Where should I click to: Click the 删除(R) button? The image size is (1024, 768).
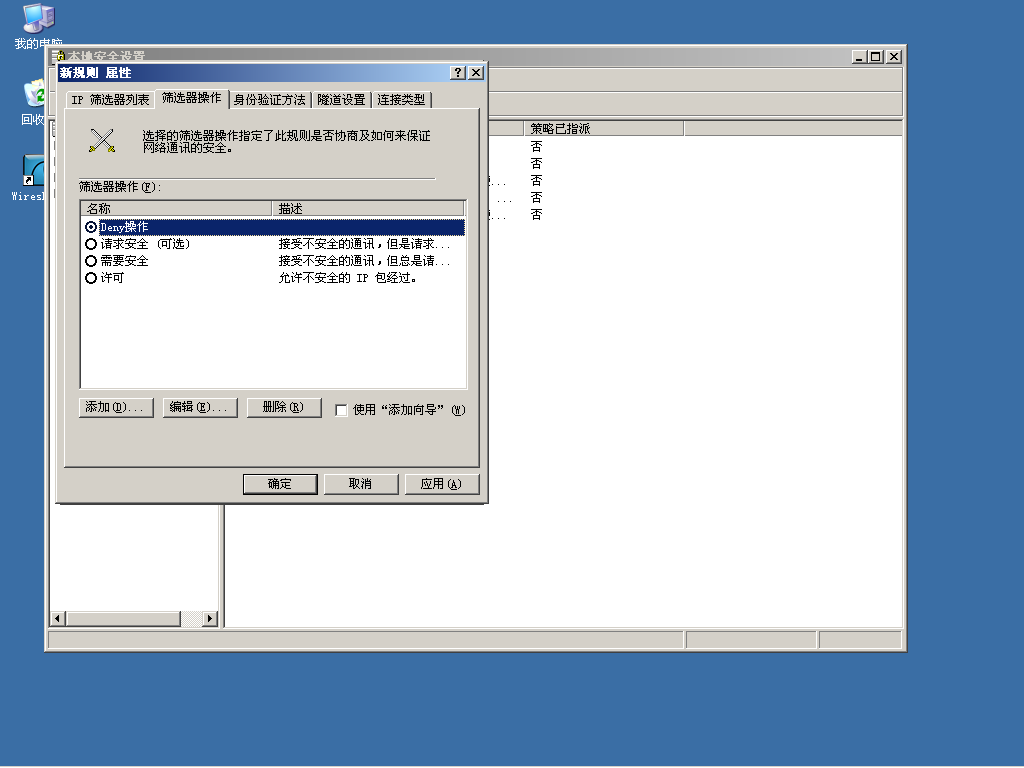pos(284,408)
